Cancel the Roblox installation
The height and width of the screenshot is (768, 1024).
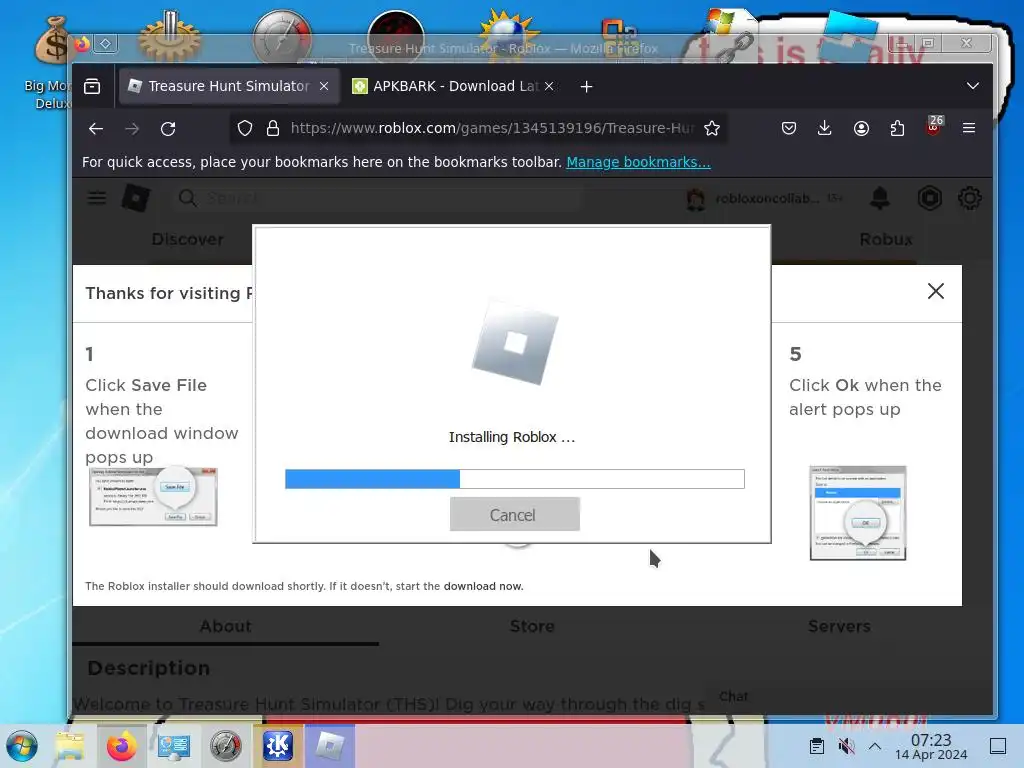click(x=514, y=515)
